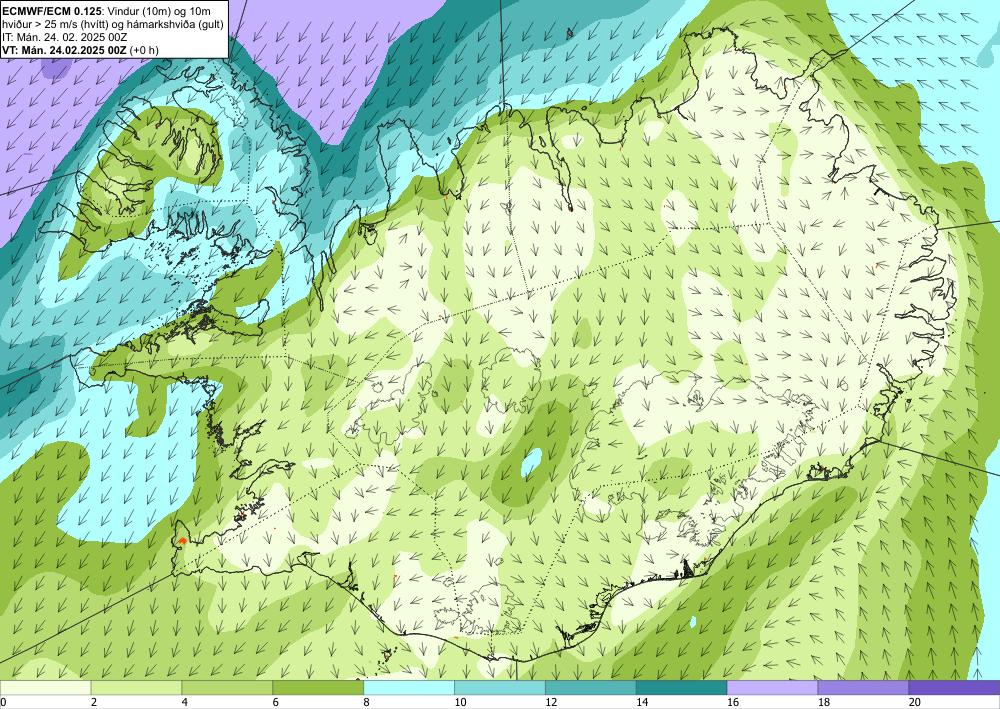Click the legend scale label "16"
Viewport: 1000px width, 709px height.
[733, 702]
